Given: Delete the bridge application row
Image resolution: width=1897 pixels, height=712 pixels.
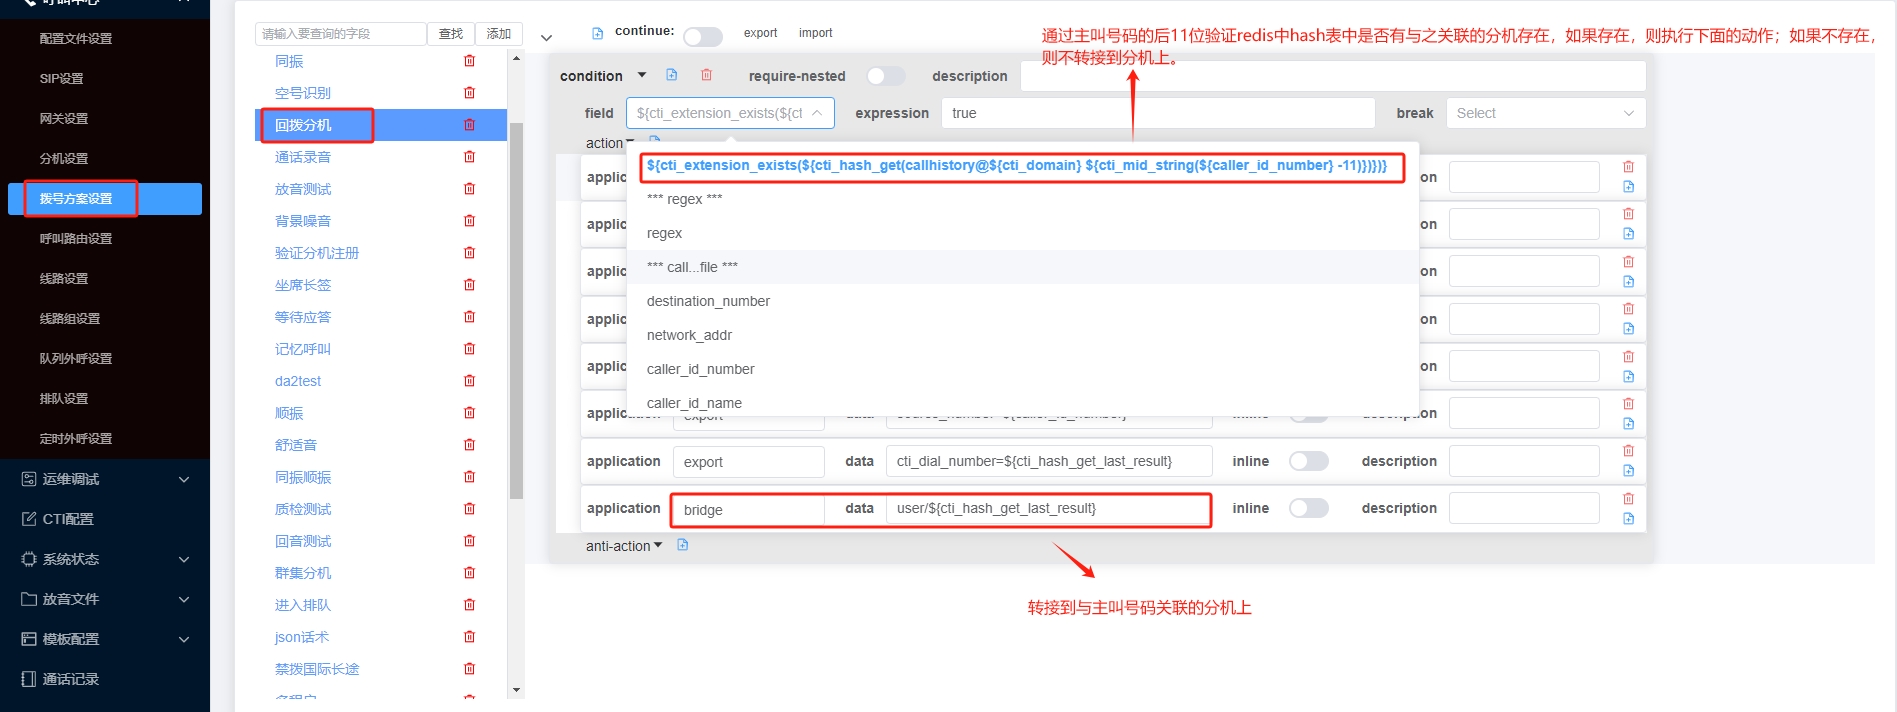Looking at the screenshot, I should pos(1628,498).
